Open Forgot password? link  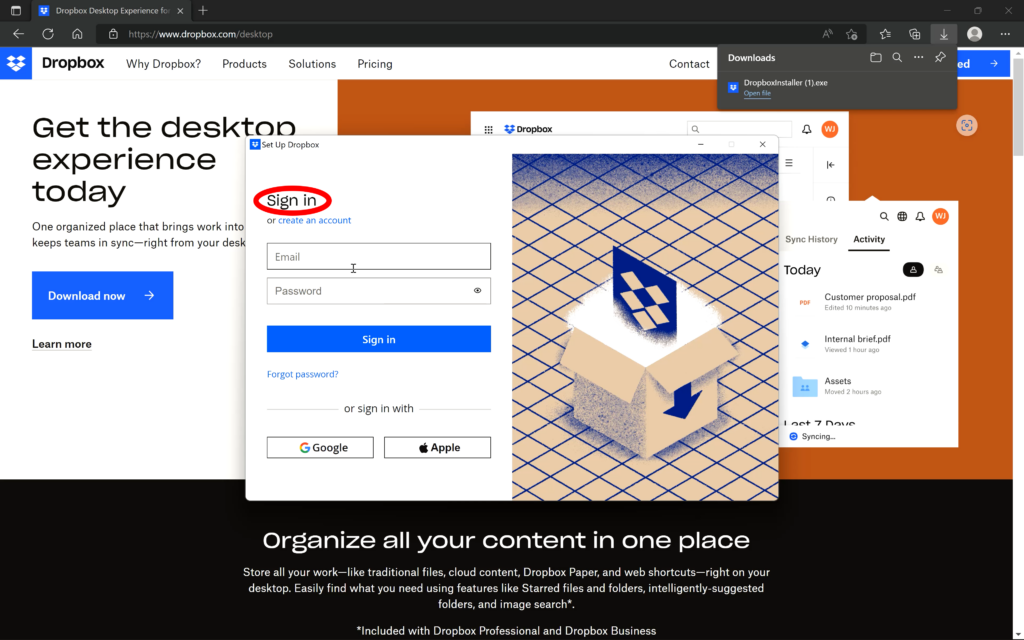coord(302,374)
